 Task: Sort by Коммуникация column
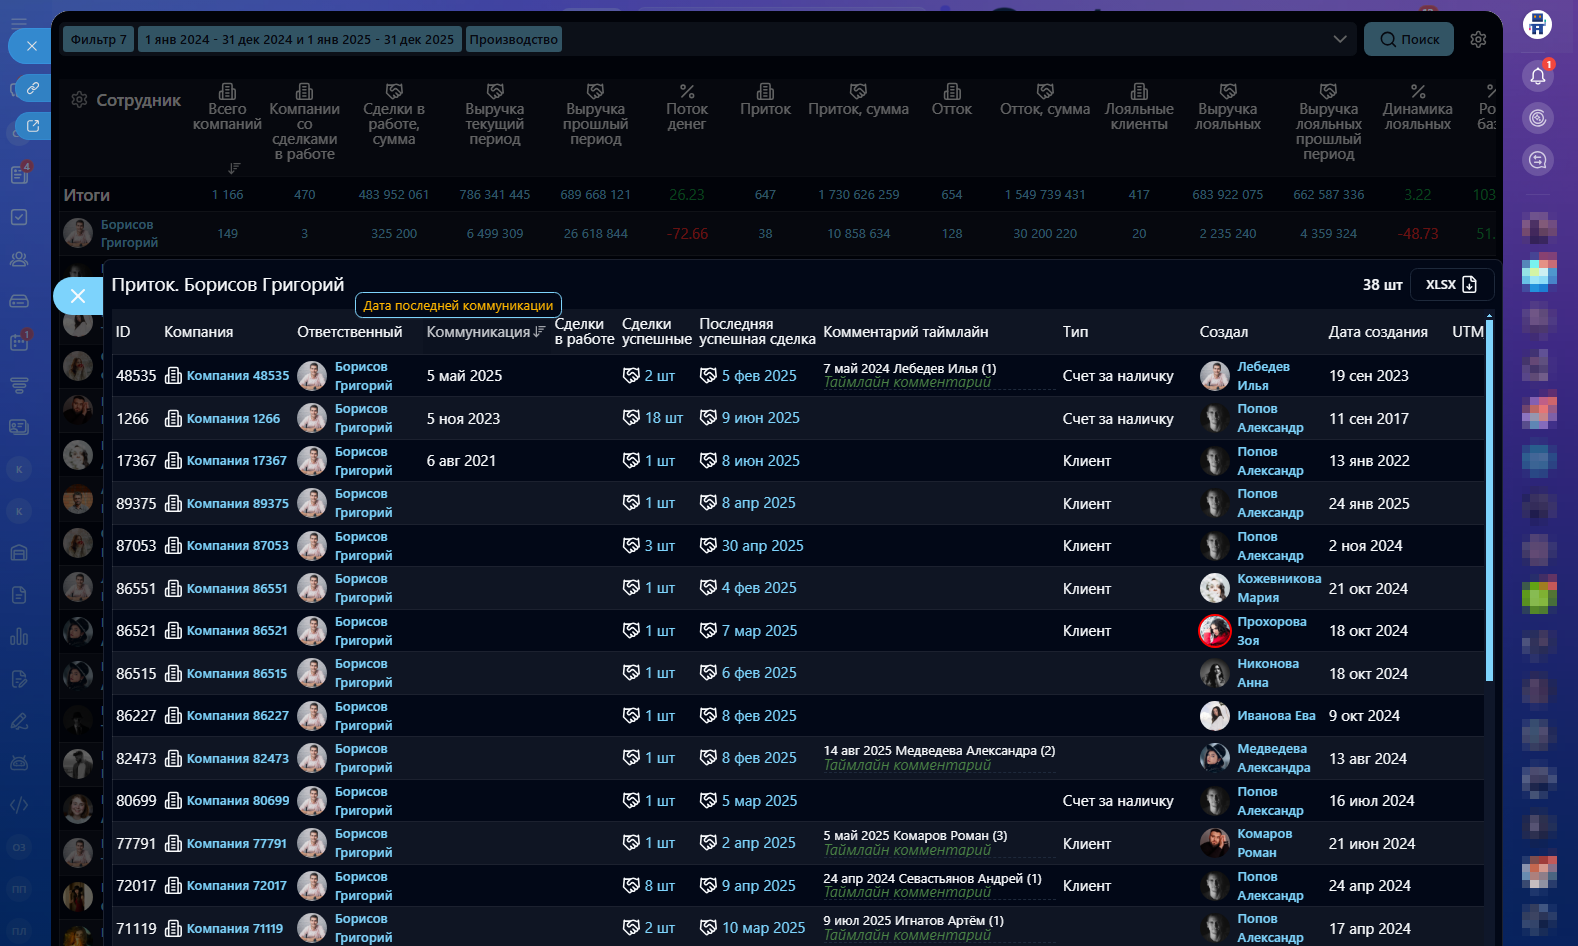click(539, 332)
